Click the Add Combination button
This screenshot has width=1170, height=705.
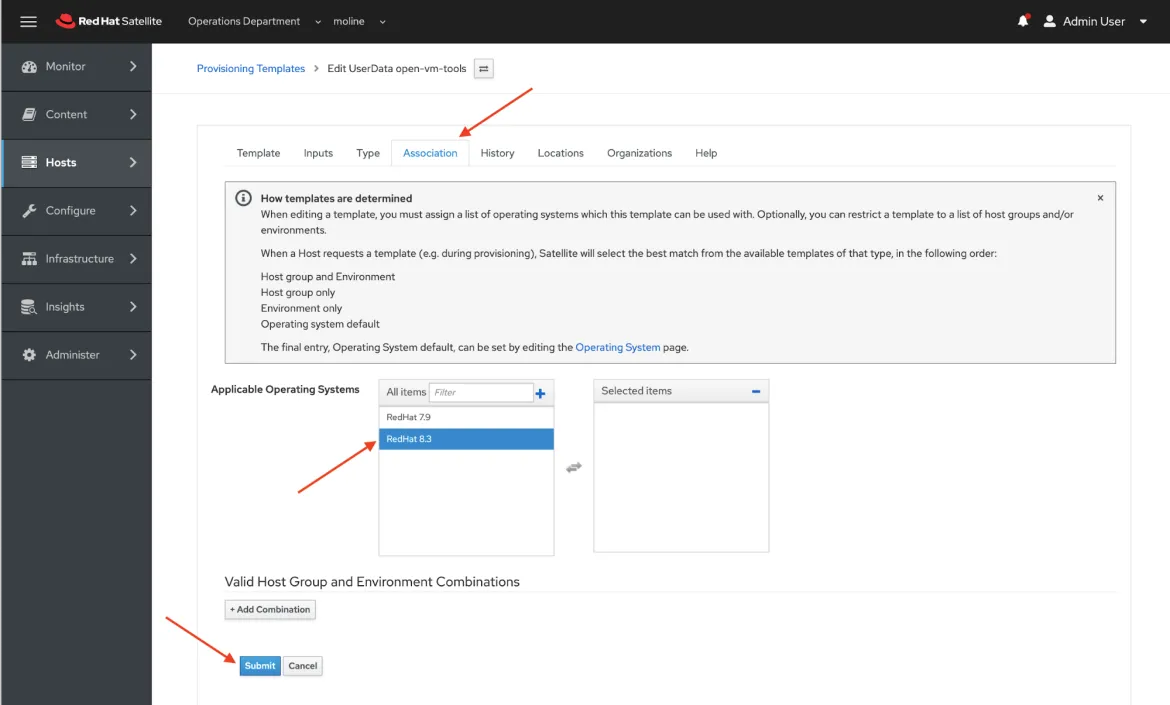270,609
